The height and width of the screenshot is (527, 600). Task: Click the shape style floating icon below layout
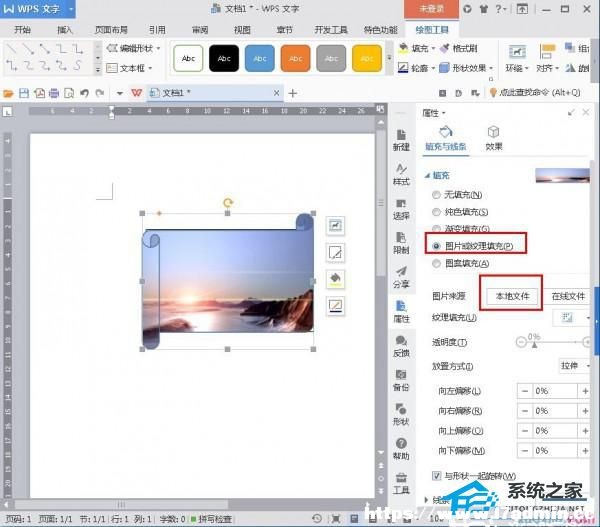click(335, 252)
